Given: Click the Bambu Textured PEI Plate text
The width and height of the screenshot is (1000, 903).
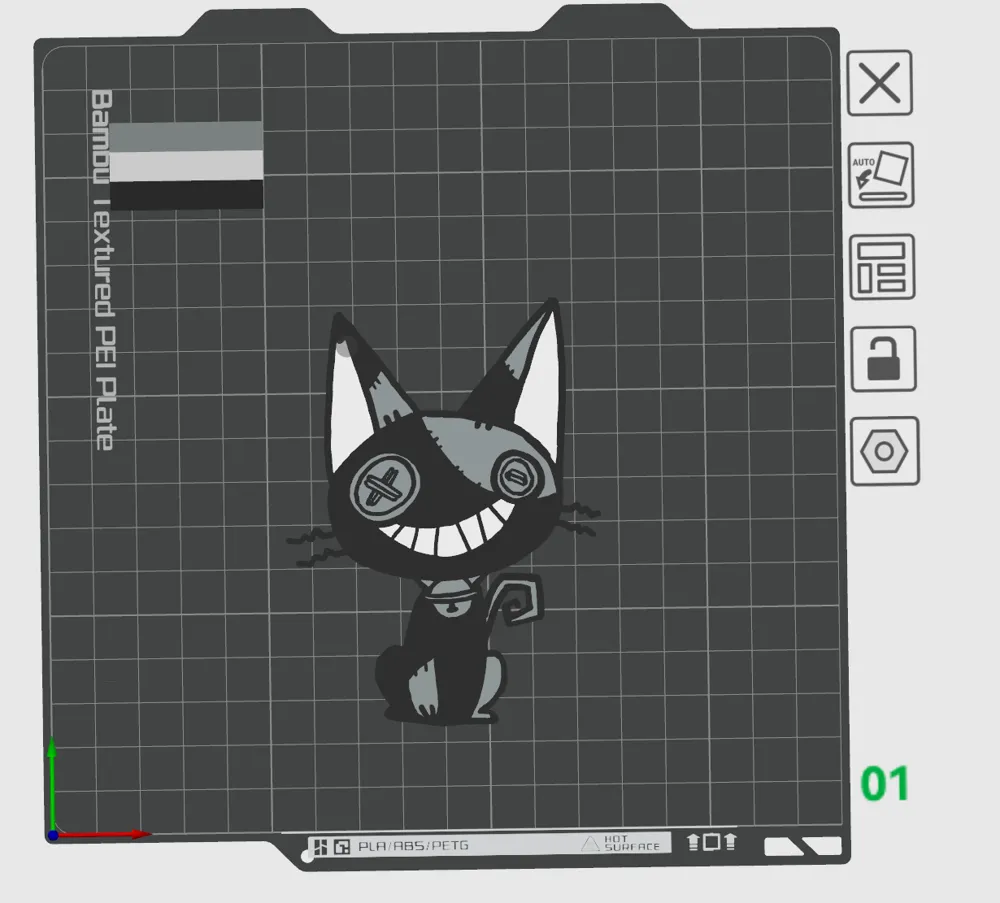Looking at the screenshot, I should coord(102,270).
